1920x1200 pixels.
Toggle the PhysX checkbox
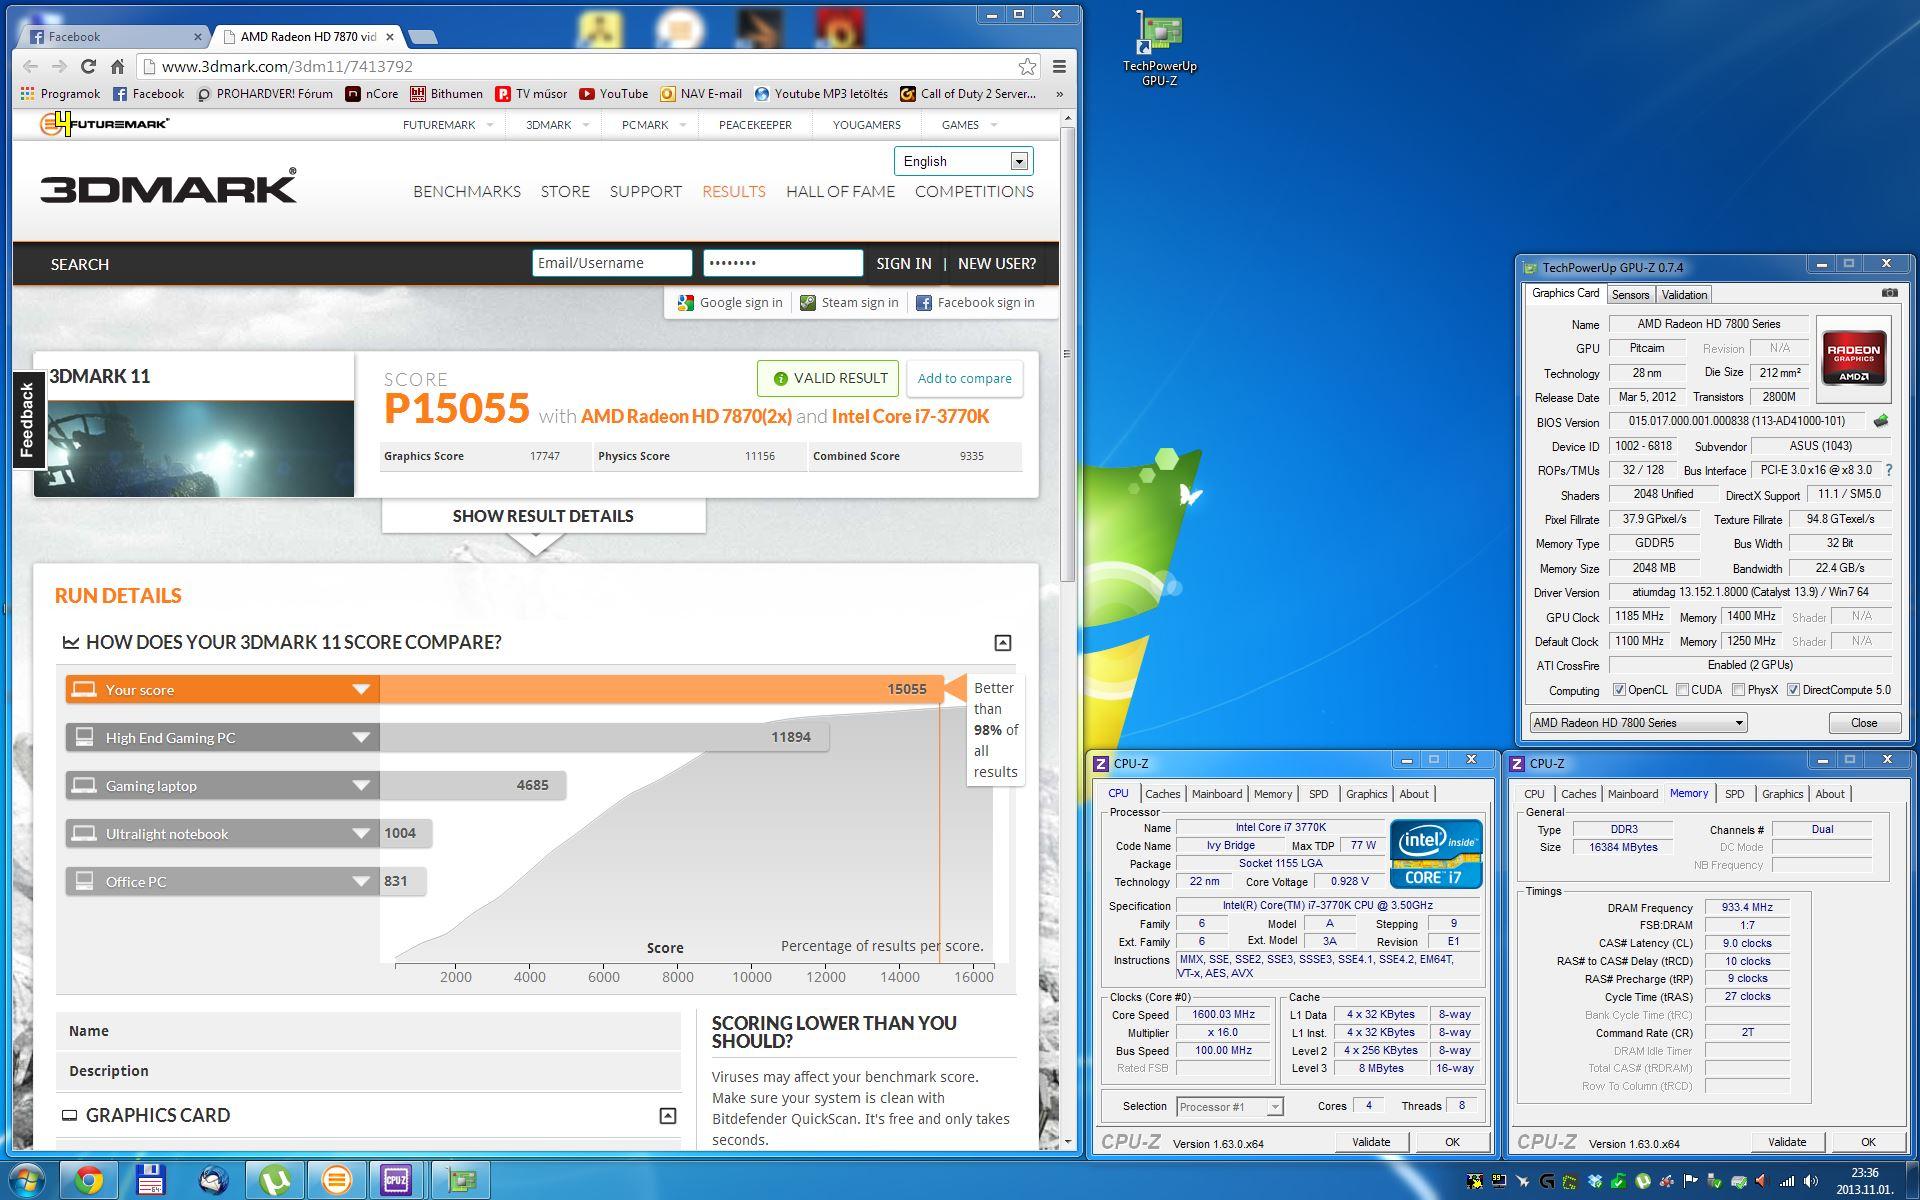click(1738, 690)
